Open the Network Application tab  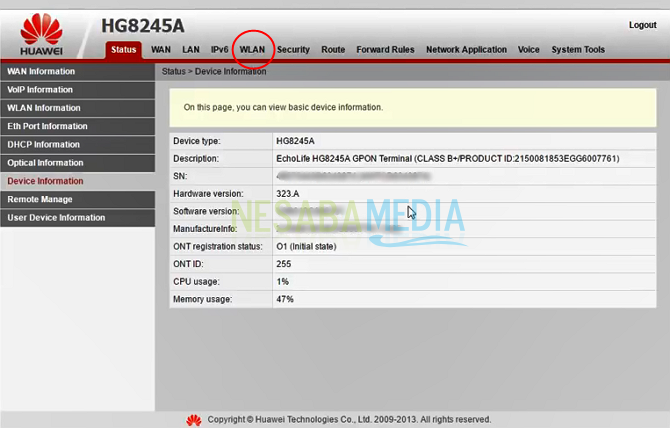466,49
